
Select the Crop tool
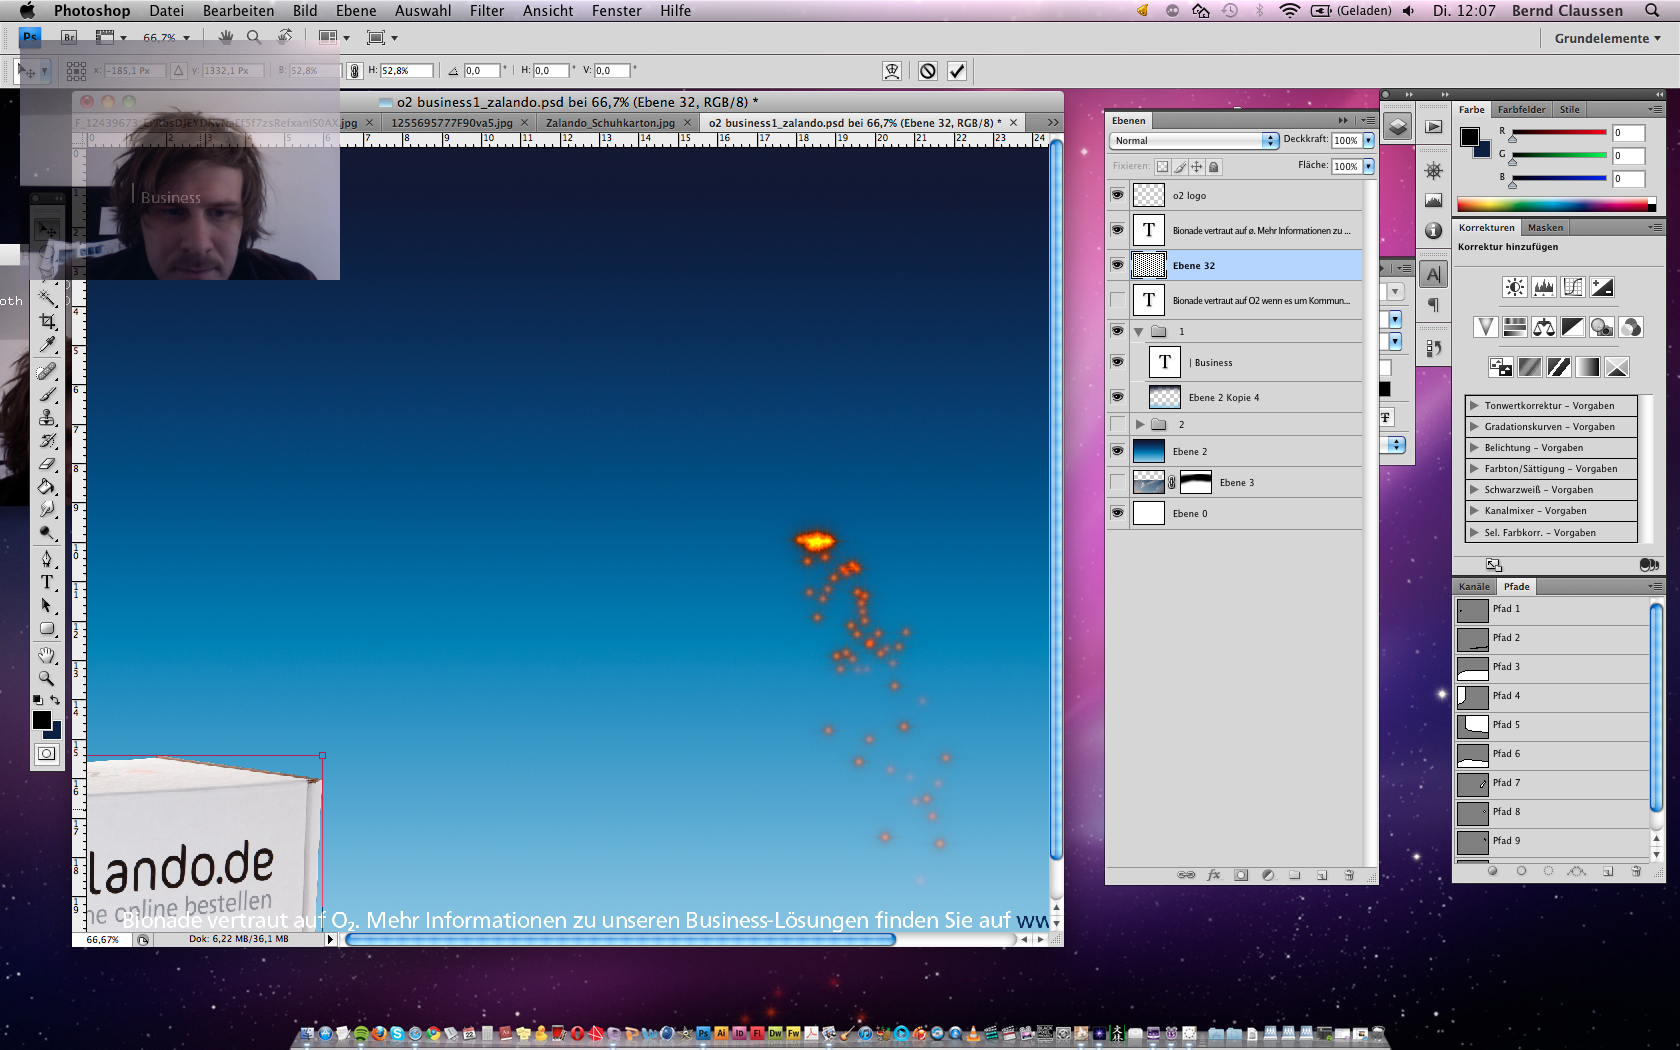[47, 321]
